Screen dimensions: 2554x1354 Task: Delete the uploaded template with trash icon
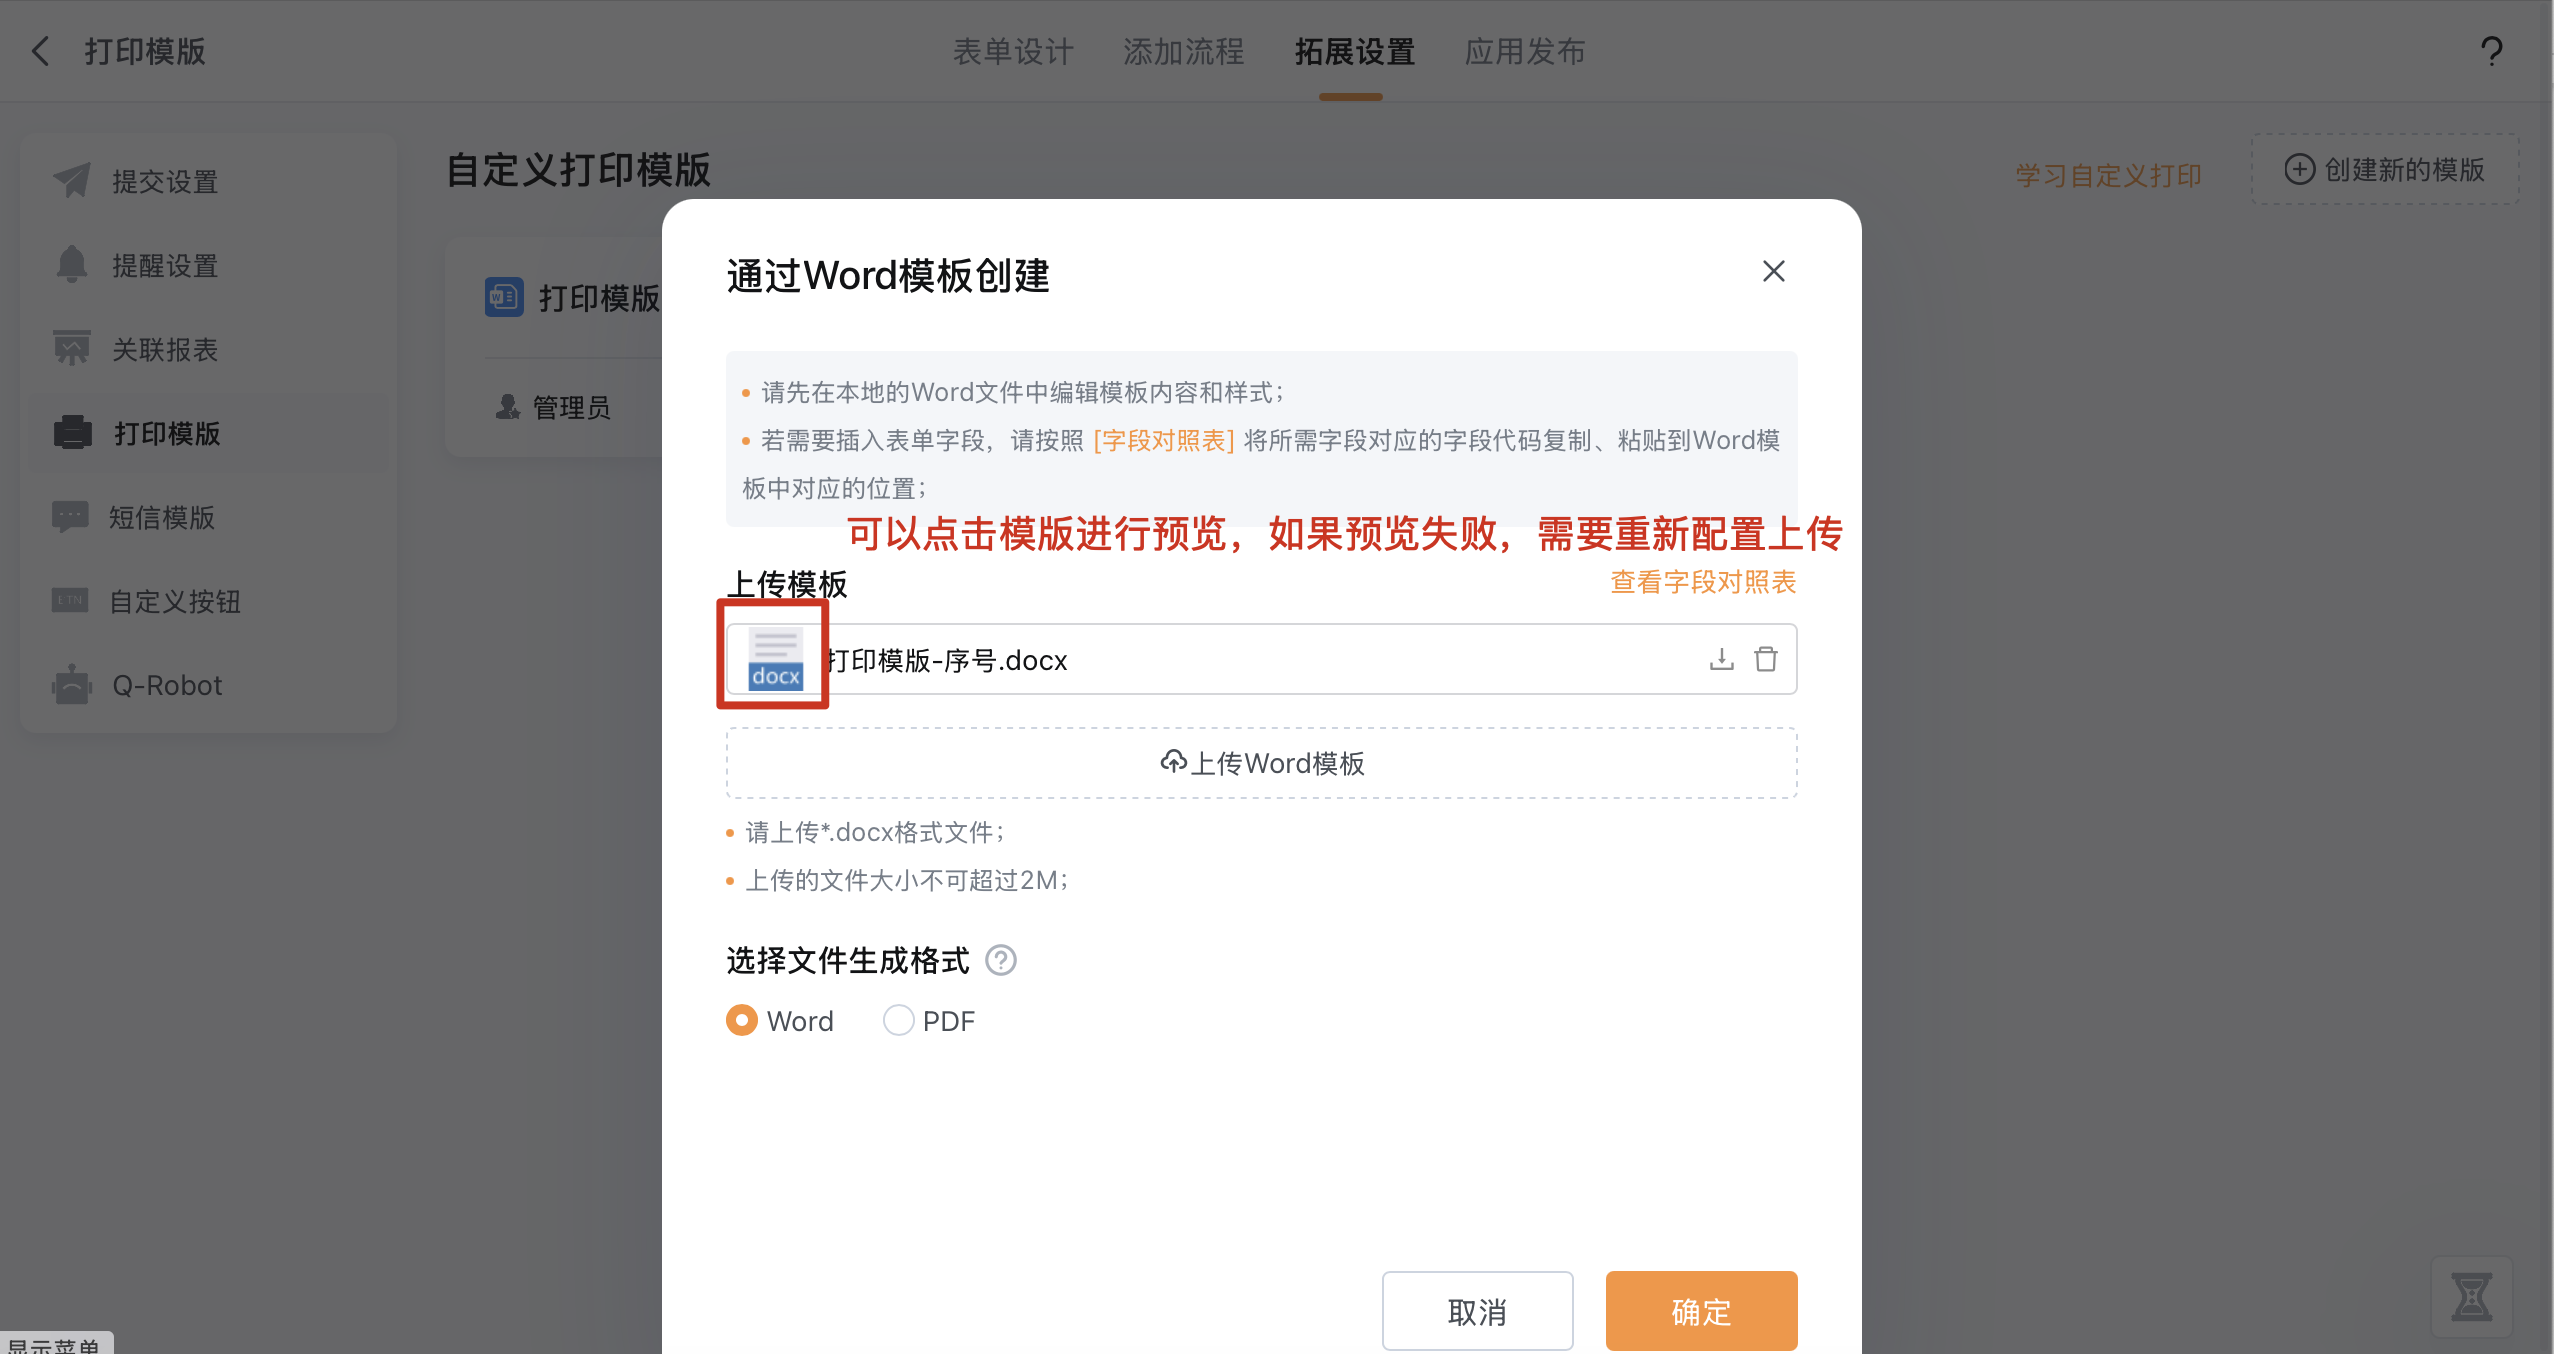pos(1766,659)
